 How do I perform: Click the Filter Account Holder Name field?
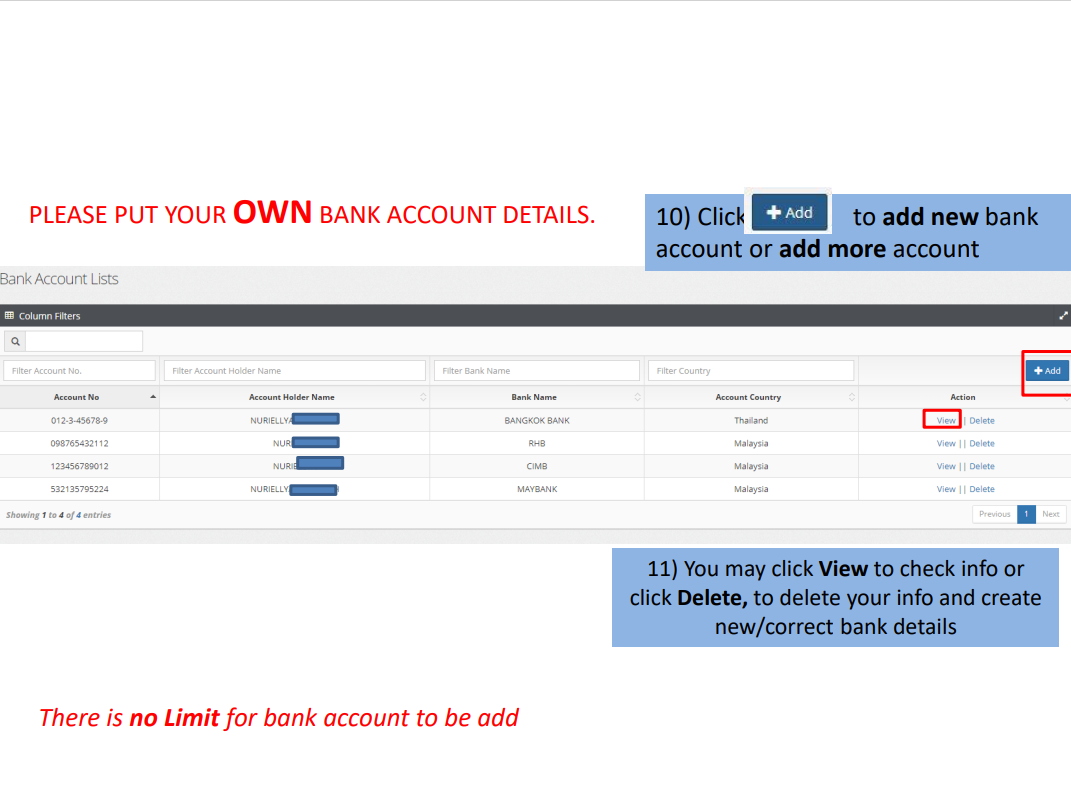click(x=294, y=371)
